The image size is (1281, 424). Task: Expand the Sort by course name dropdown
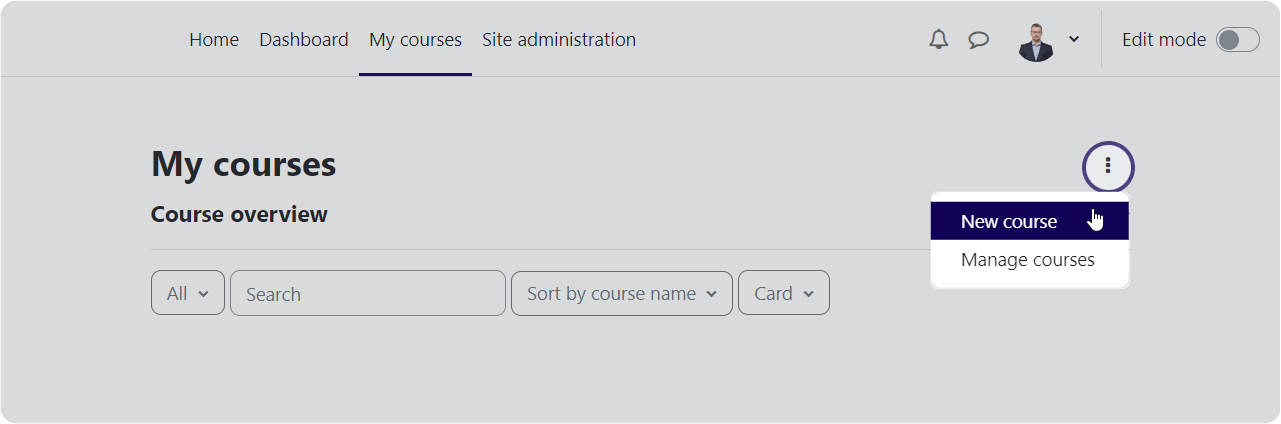[622, 293]
